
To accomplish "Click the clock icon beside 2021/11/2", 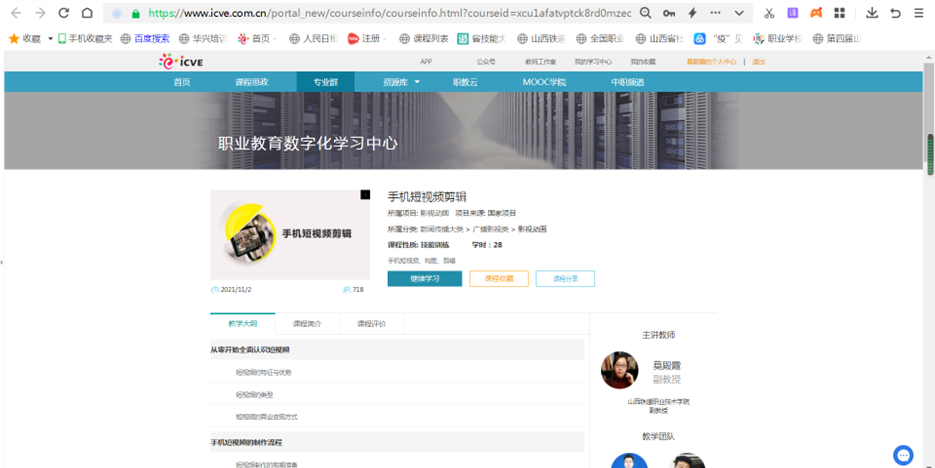I will tap(215, 290).
